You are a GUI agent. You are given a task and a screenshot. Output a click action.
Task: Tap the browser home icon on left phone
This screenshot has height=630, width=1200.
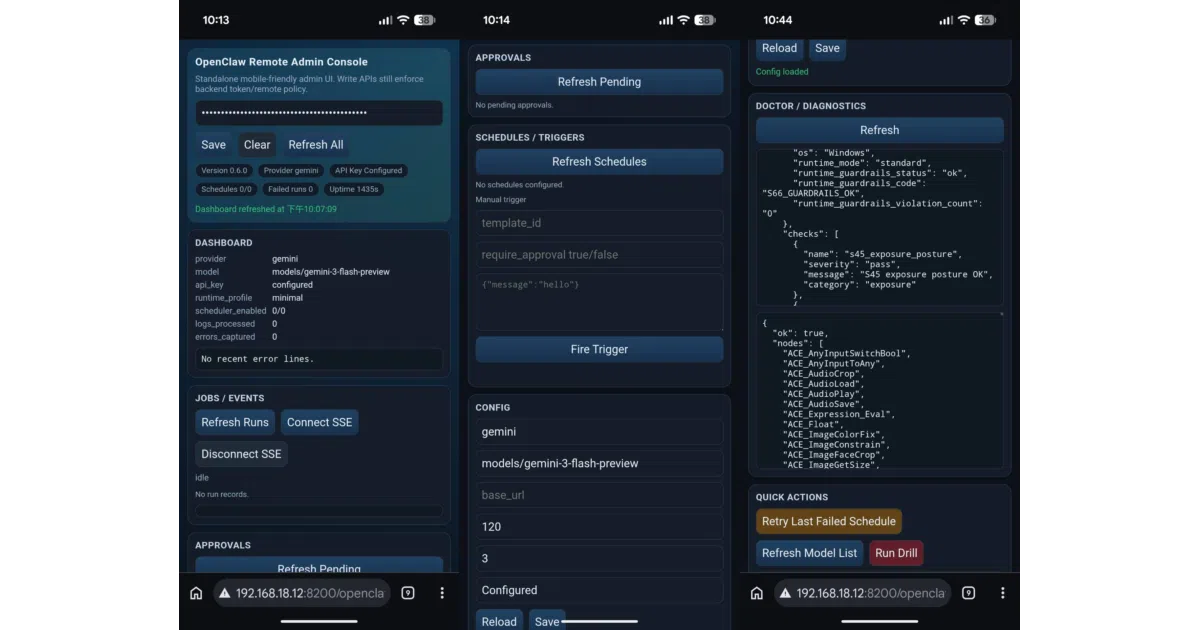(196, 593)
